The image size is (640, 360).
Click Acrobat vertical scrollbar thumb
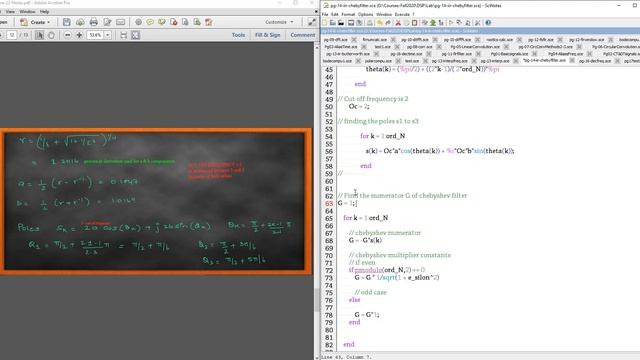[x=317, y=300]
